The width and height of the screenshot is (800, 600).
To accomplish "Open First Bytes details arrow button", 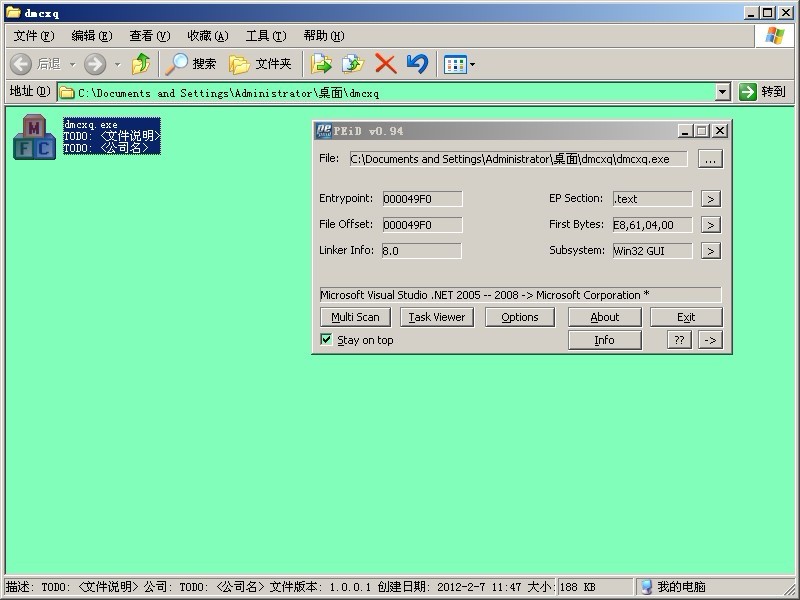I will [711, 225].
